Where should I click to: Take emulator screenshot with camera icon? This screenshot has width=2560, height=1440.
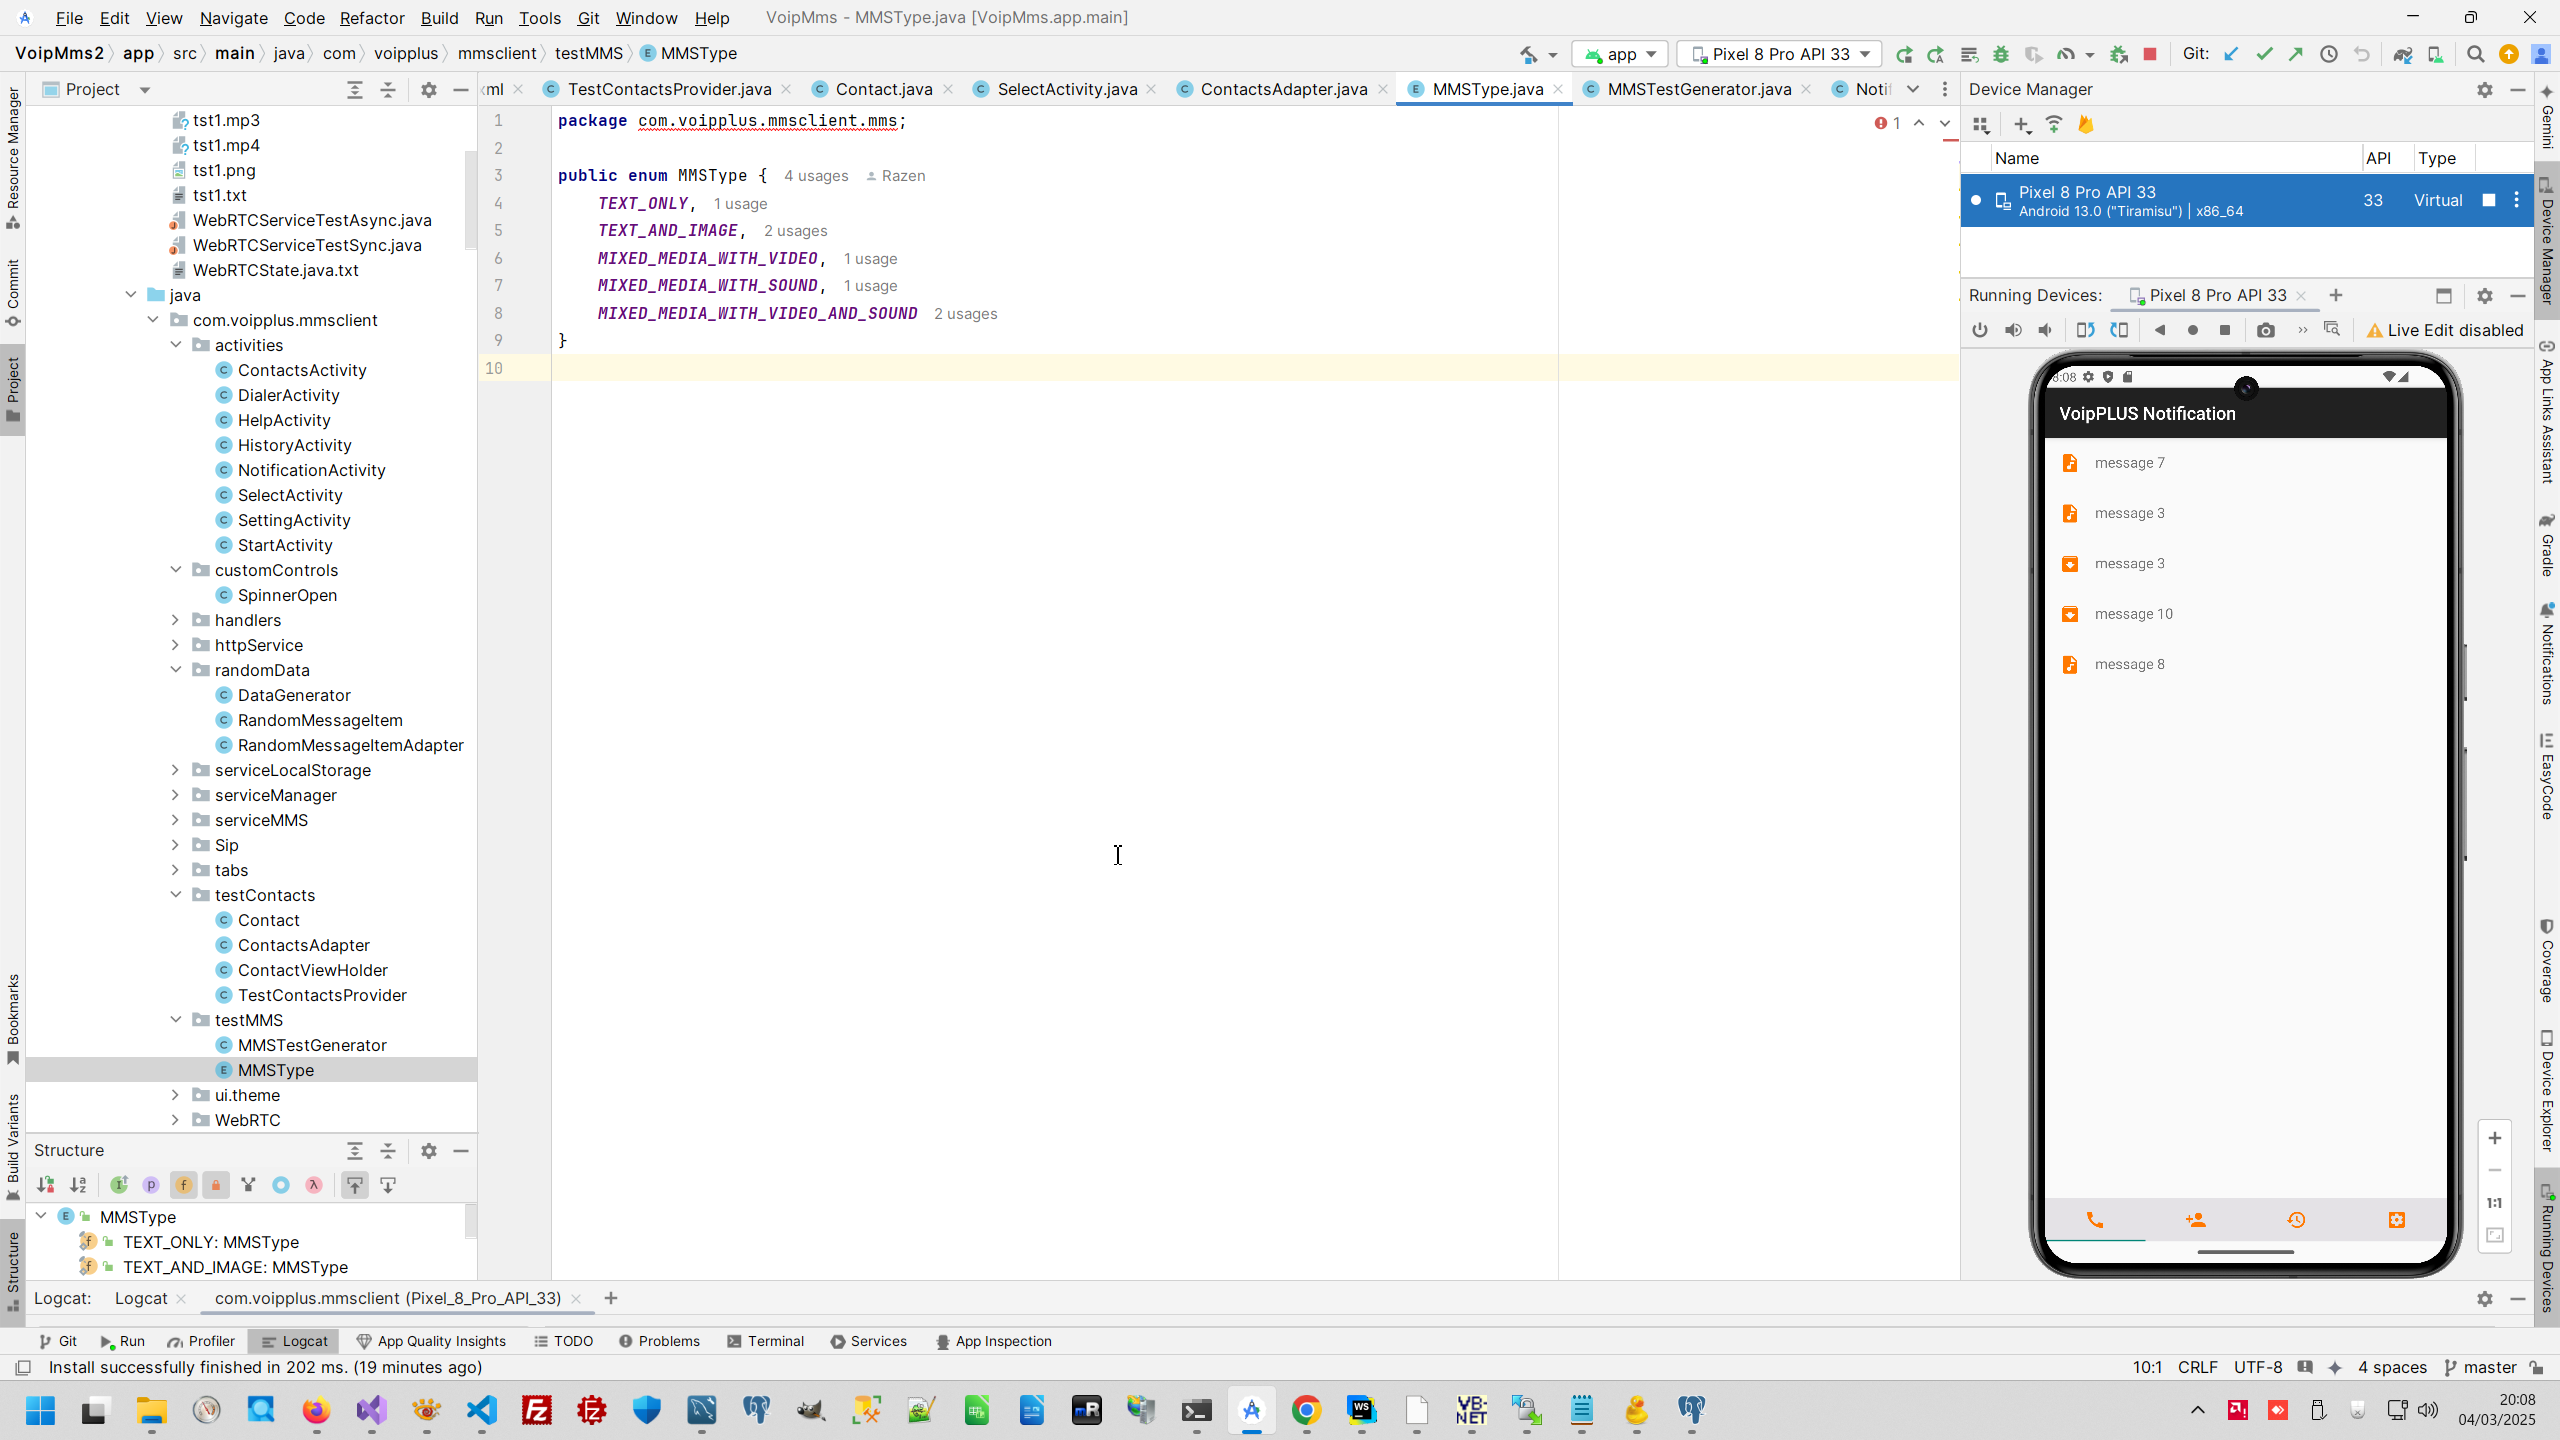2265,330
